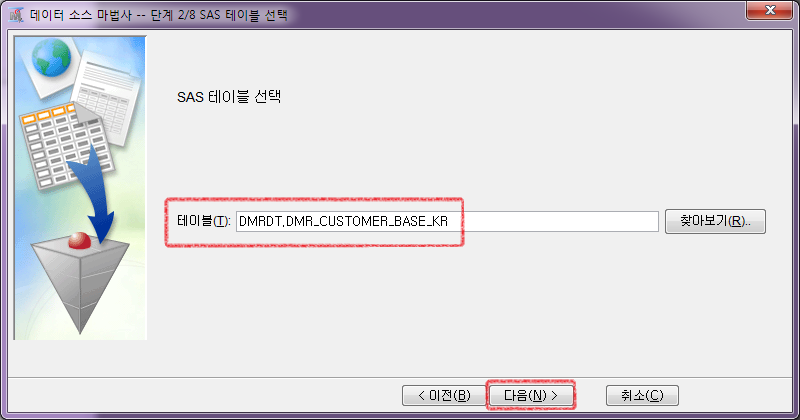Close the wizard window
Viewport: 800px width, 420px height.
point(770,10)
